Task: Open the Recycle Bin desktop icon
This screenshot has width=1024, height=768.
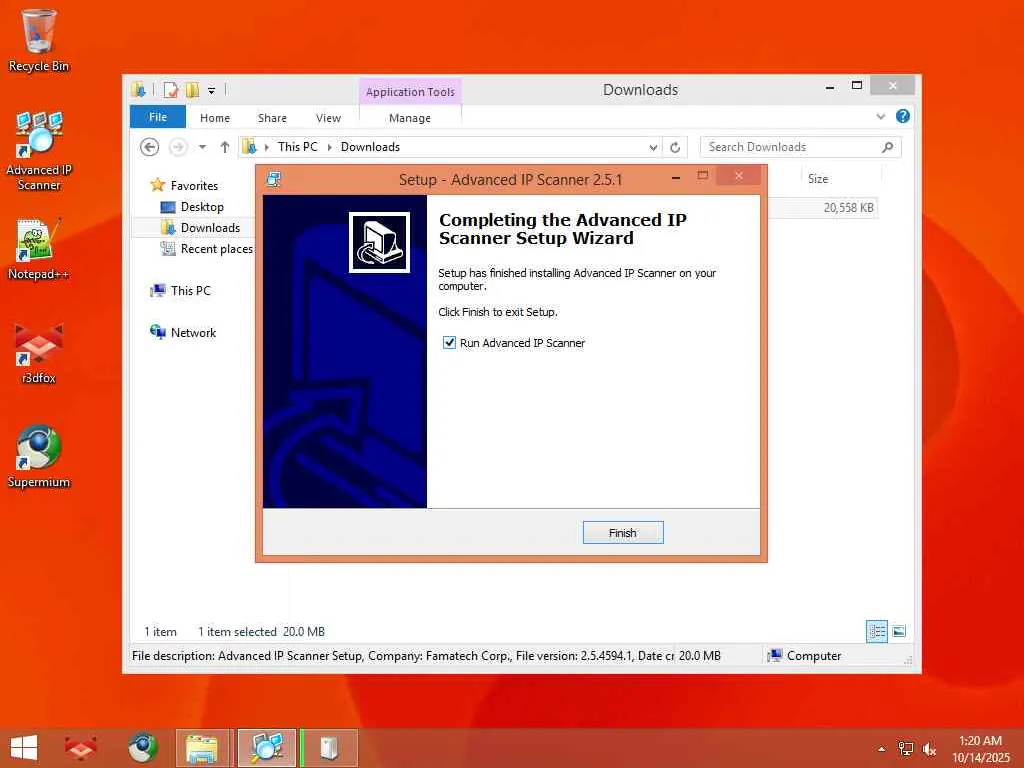Action: (x=39, y=40)
